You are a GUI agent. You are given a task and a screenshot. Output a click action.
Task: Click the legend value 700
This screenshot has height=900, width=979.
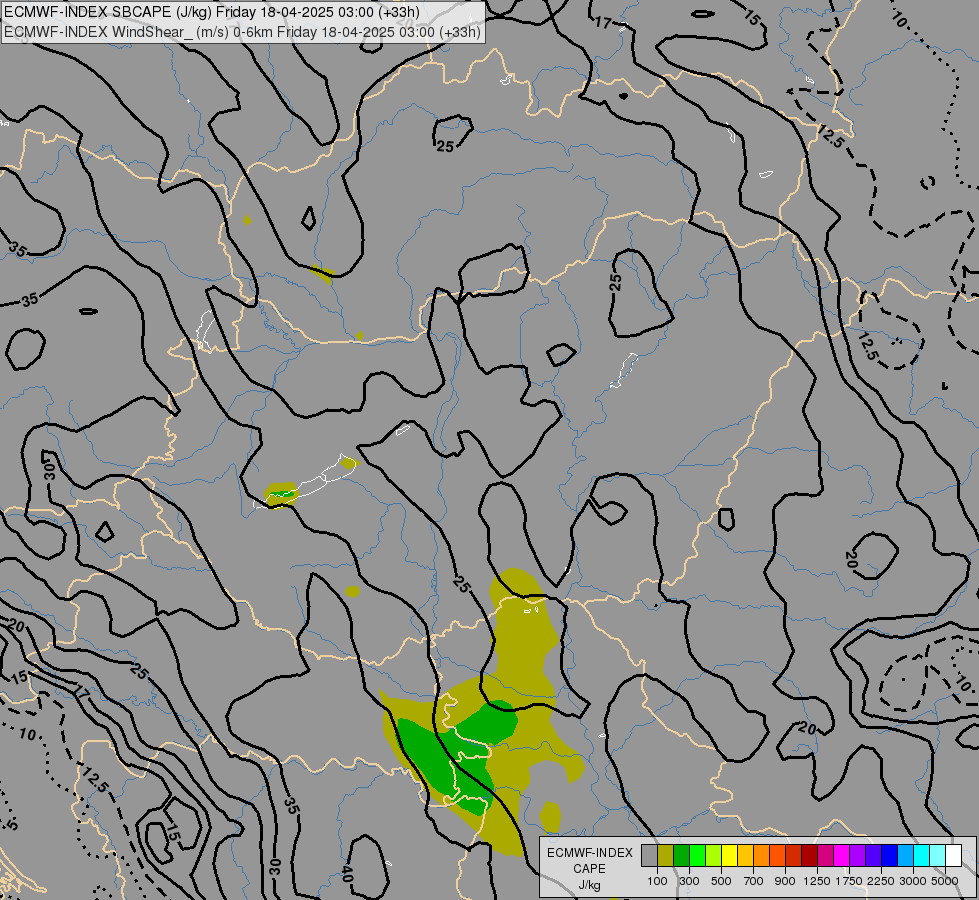coord(754,881)
